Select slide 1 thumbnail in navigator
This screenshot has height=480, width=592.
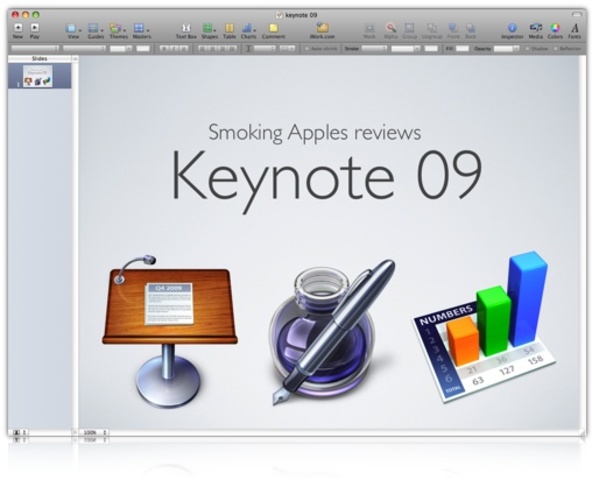pos(37,76)
